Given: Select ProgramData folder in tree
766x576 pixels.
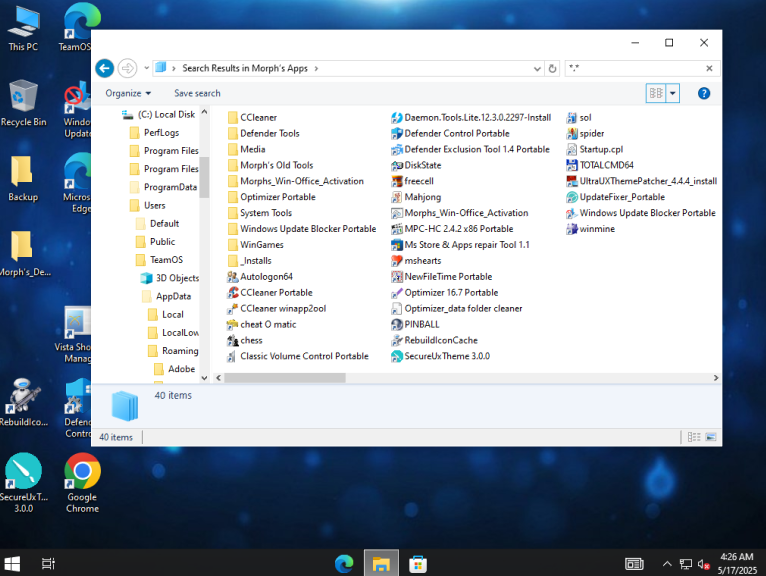Looking at the screenshot, I should 164,187.
